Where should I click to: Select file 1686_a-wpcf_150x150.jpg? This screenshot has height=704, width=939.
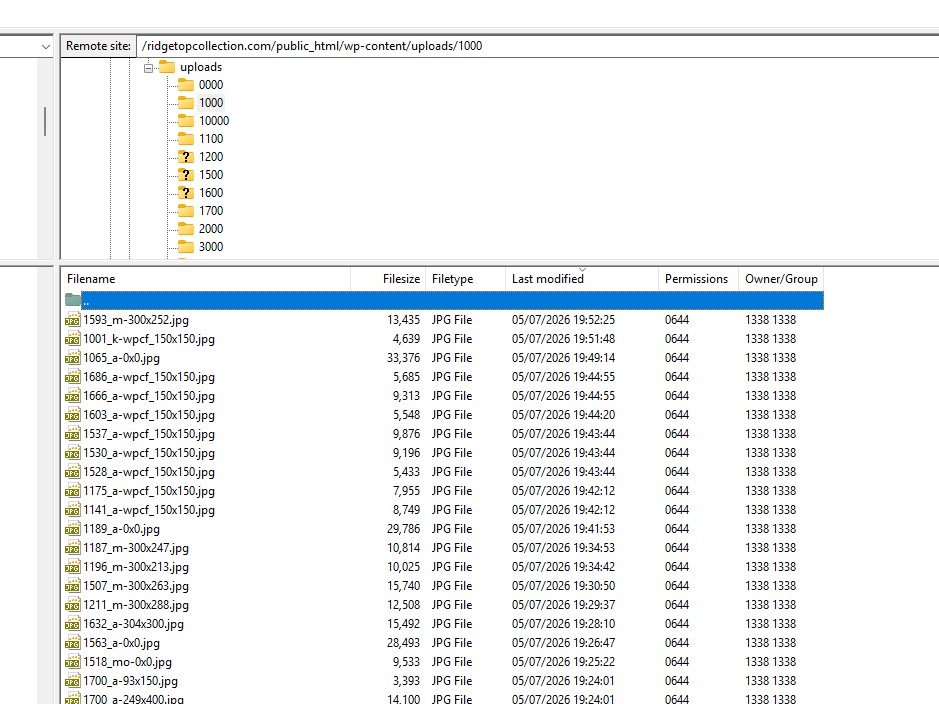click(149, 377)
